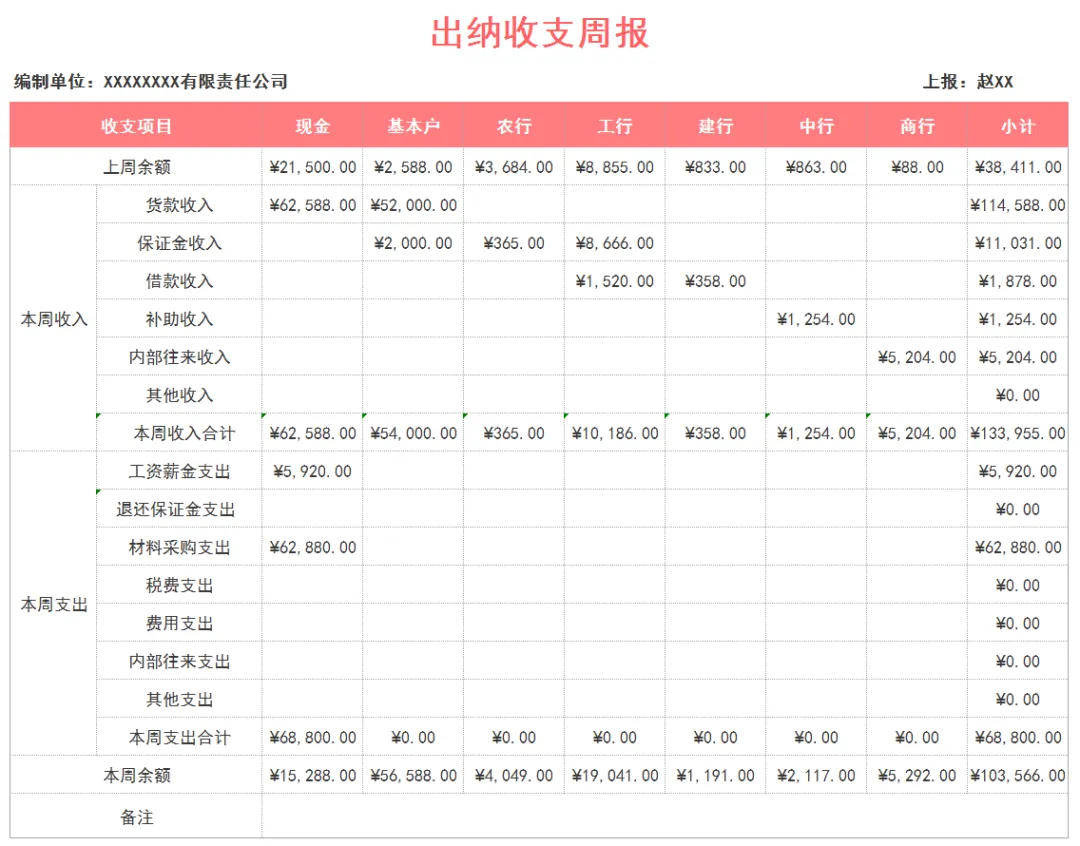Select the 中行 column header
Screen dimensions: 1080x846
tap(816, 125)
